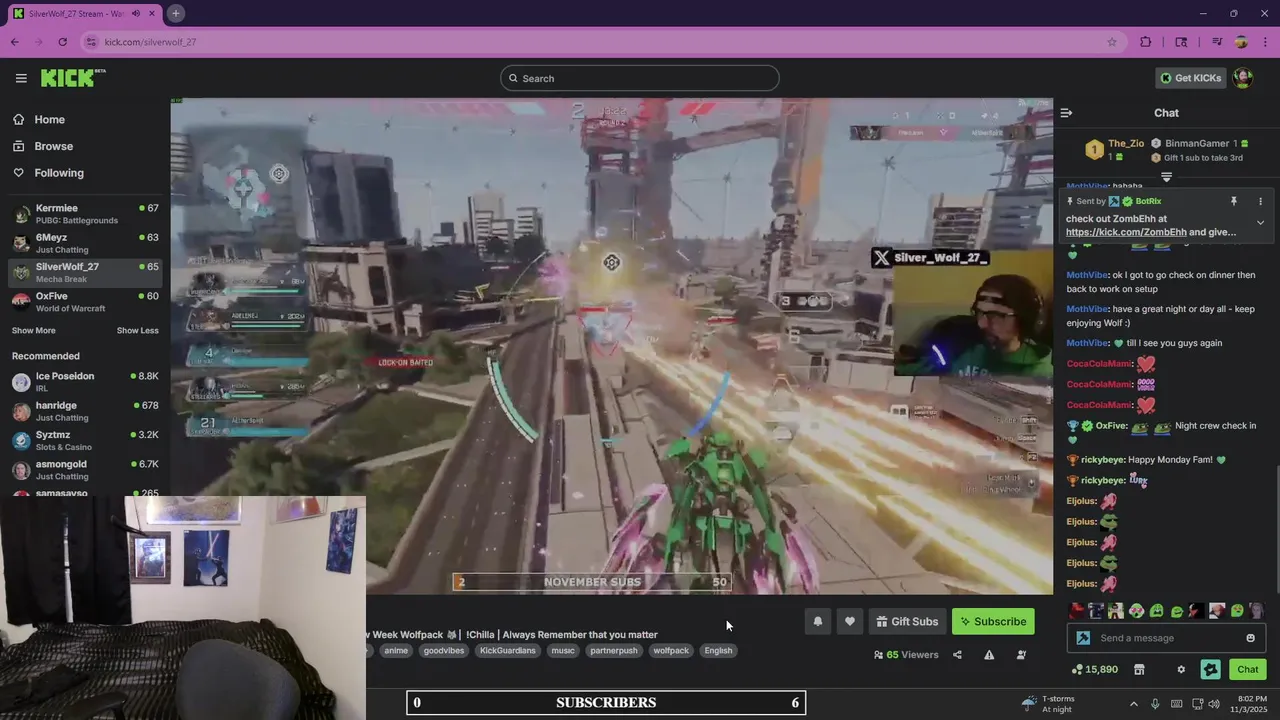Share the stream

click(957, 655)
